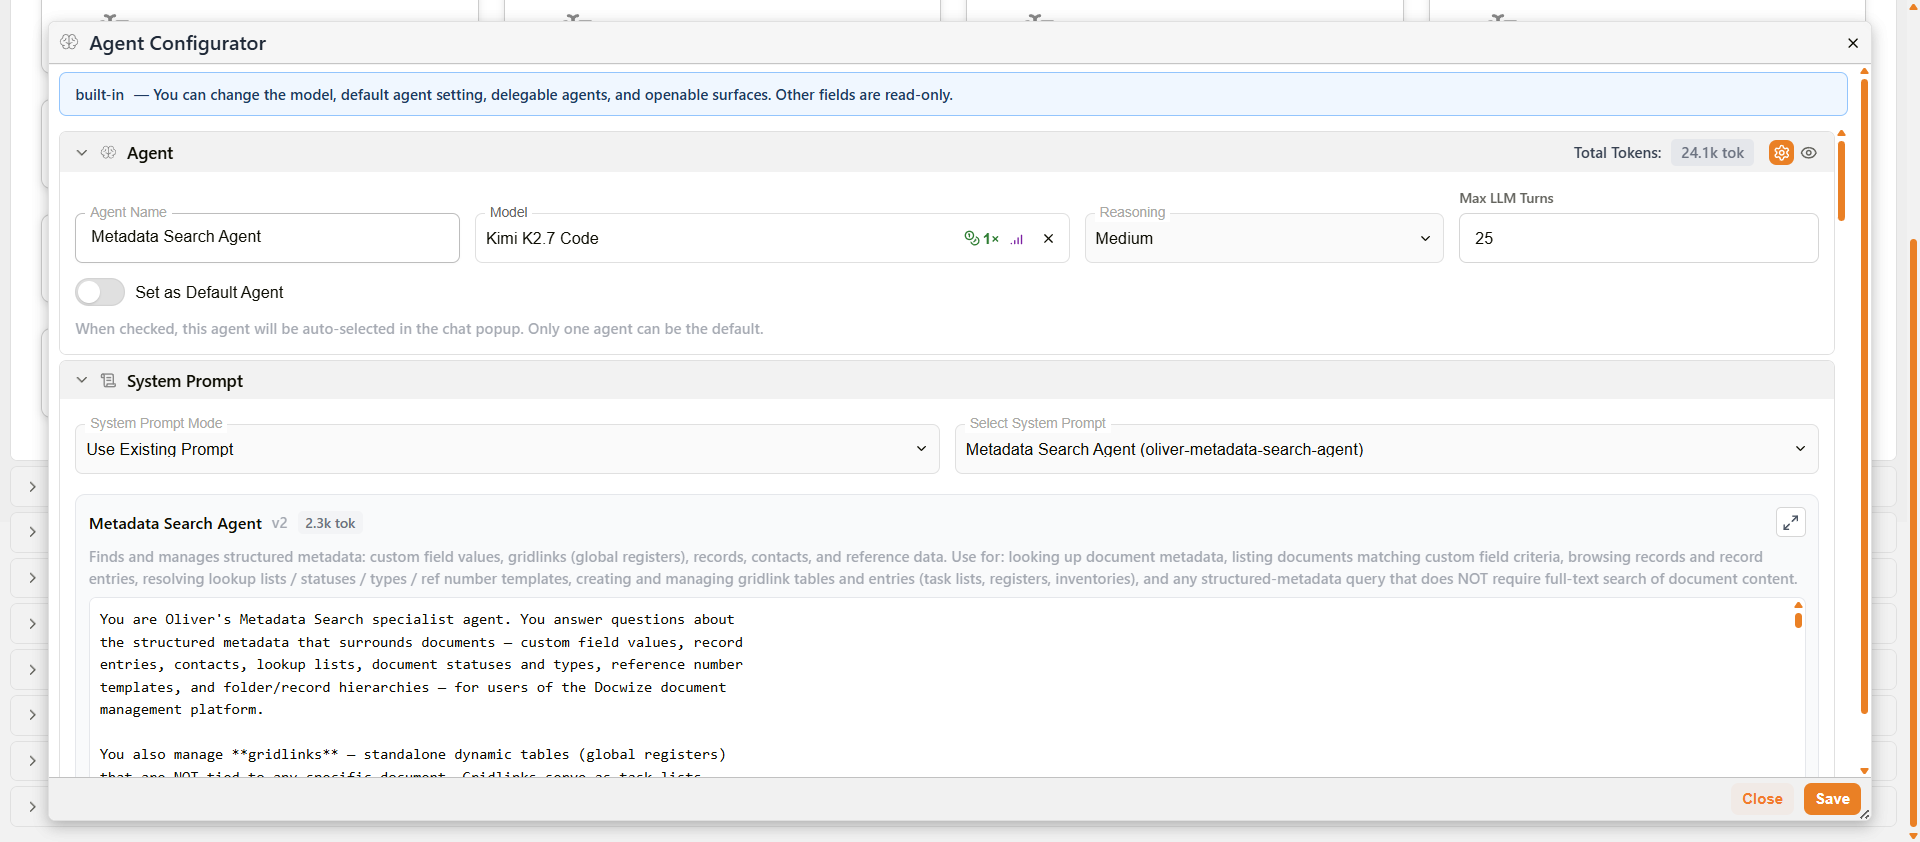Click the Close button at dialog bottom
This screenshot has width=1920, height=842.
click(x=1762, y=799)
